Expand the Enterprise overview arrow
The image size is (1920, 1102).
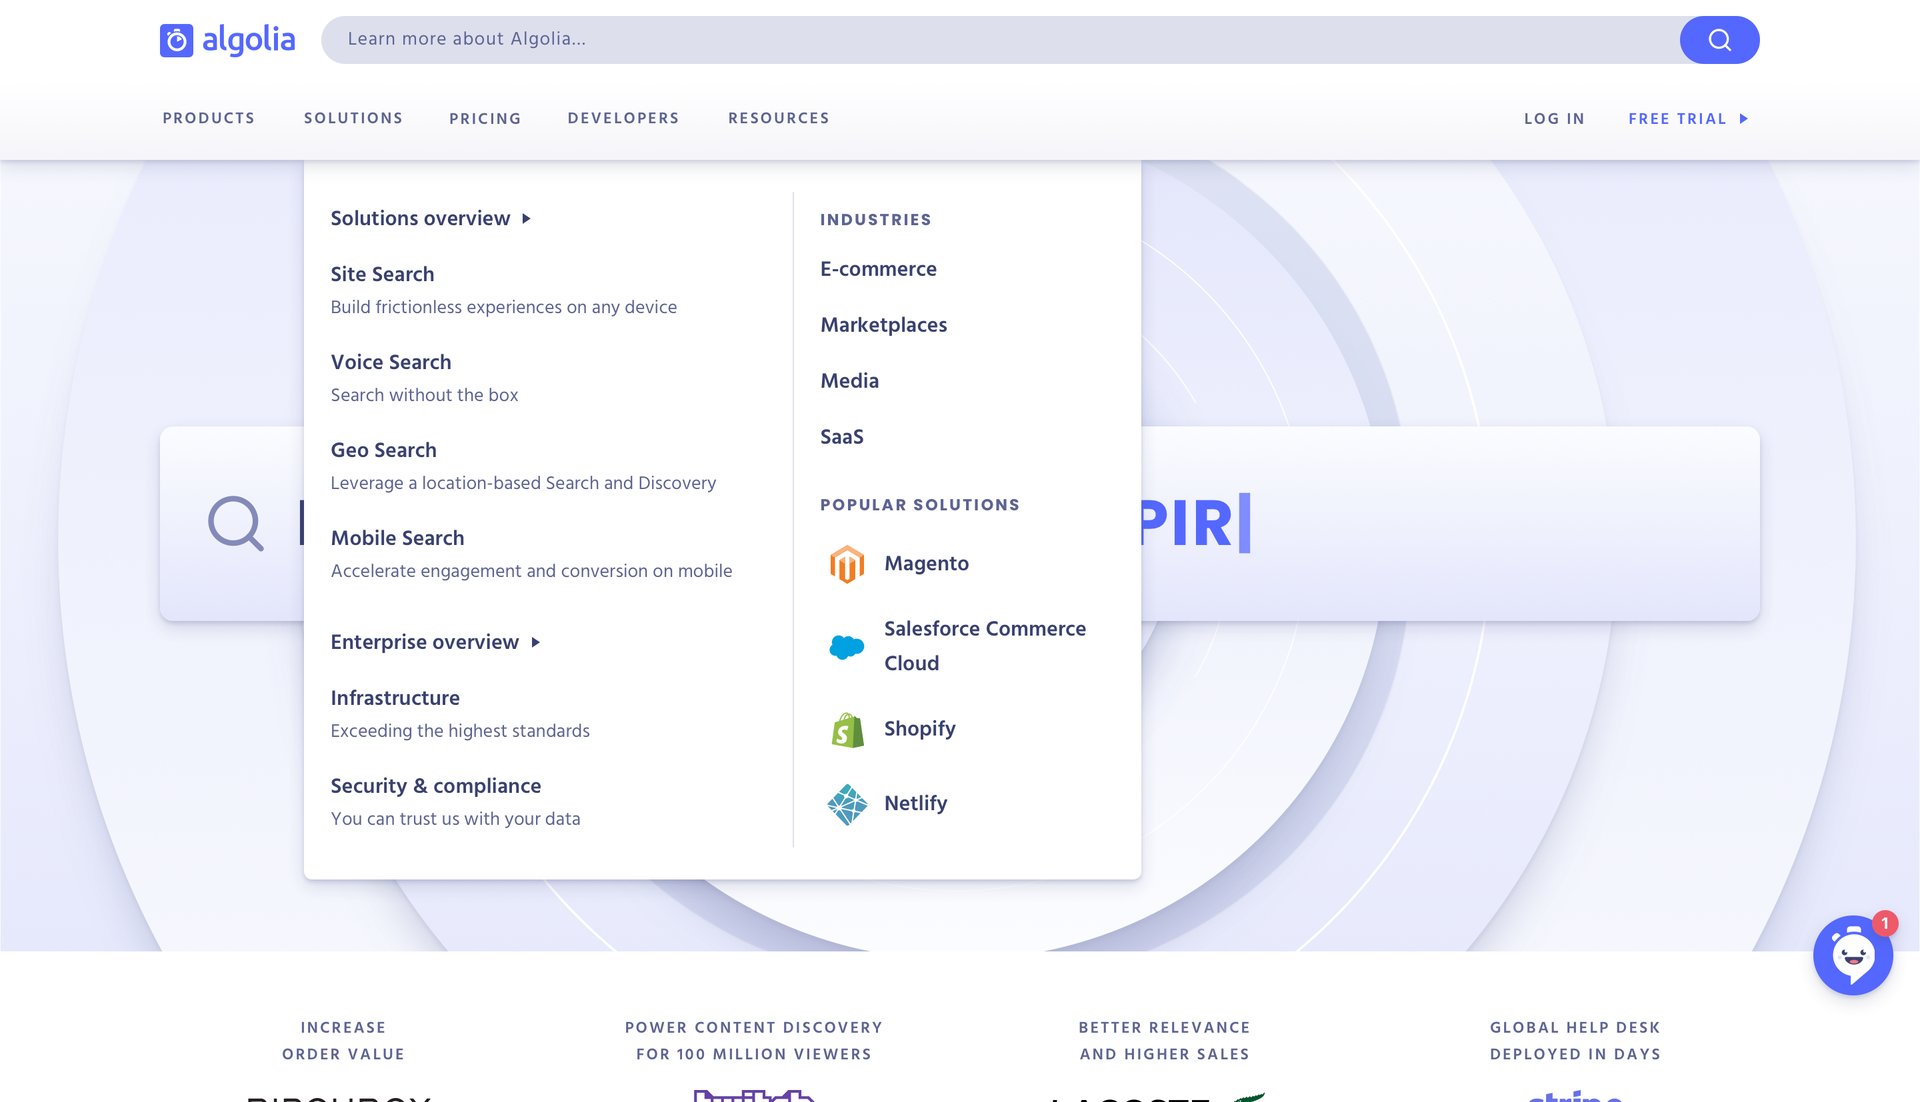point(536,643)
